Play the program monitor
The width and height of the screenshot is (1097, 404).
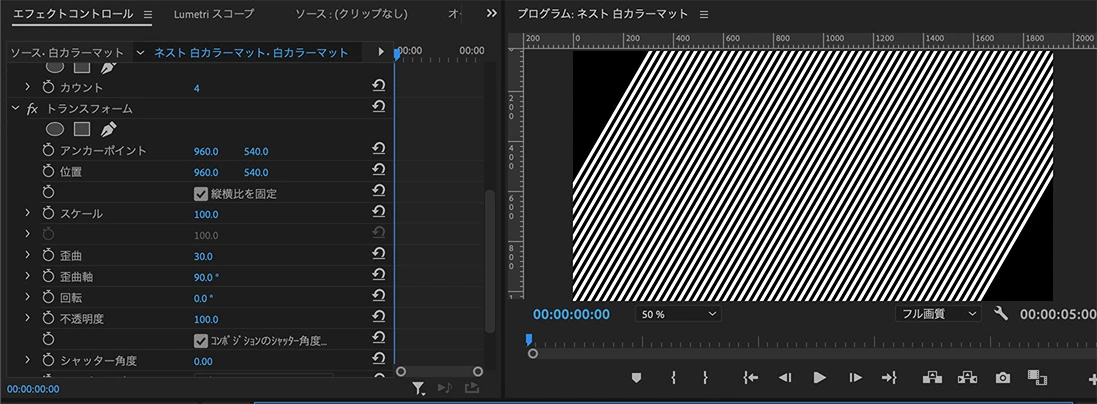[819, 377]
